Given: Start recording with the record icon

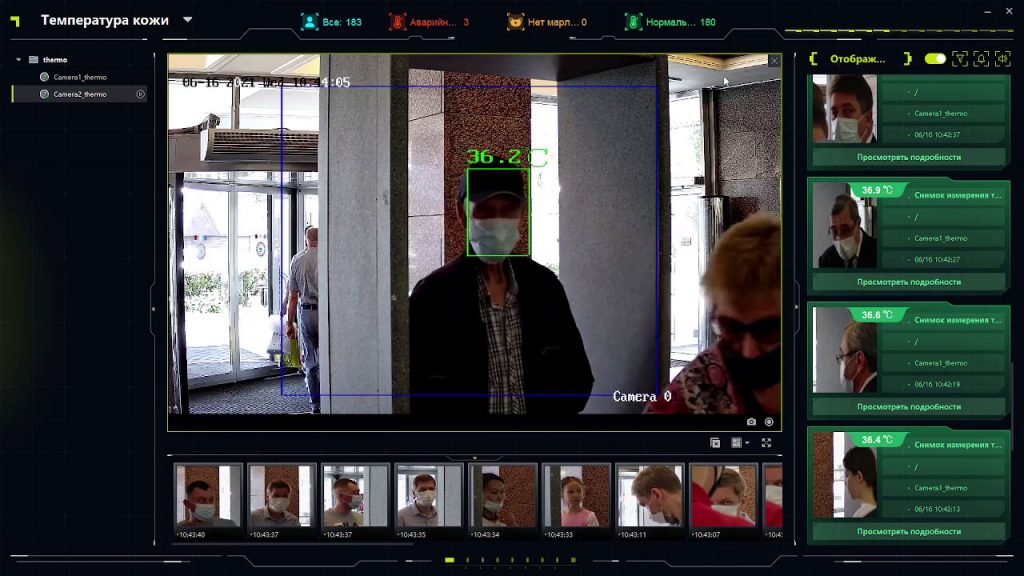Looking at the screenshot, I should click(769, 422).
